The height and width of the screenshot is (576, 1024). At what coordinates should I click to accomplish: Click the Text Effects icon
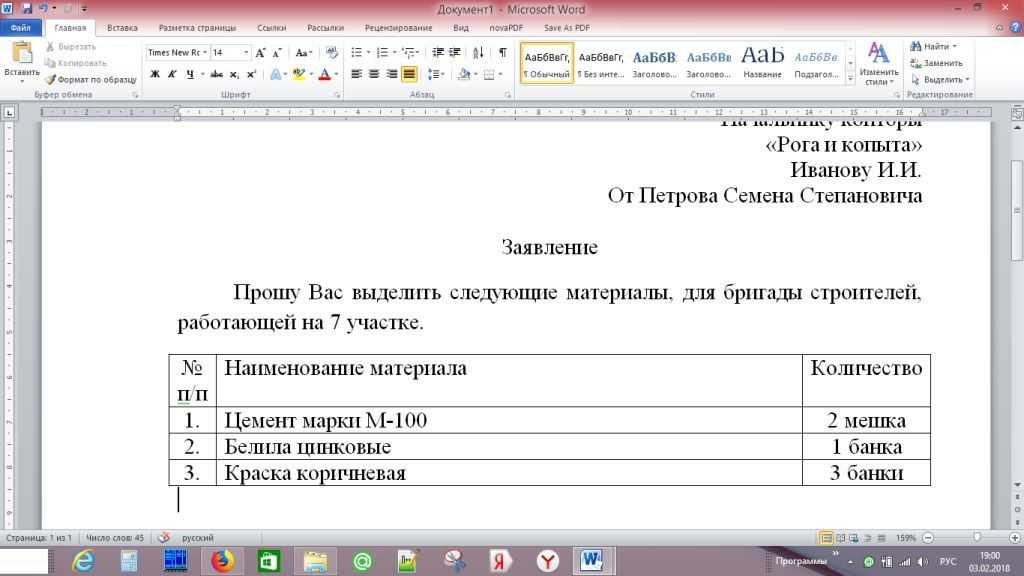(x=276, y=74)
